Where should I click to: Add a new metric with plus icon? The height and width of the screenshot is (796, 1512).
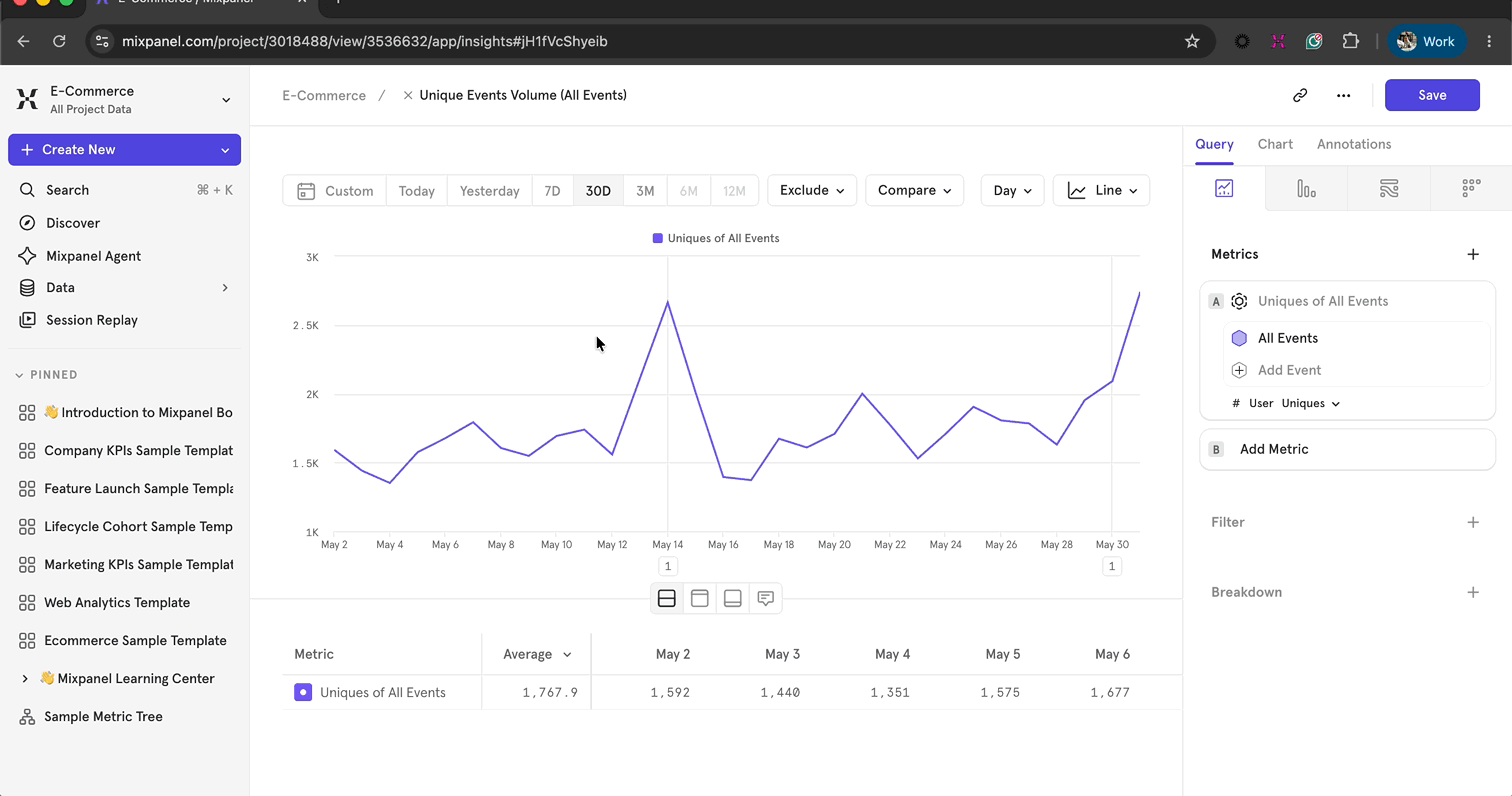click(1473, 254)
